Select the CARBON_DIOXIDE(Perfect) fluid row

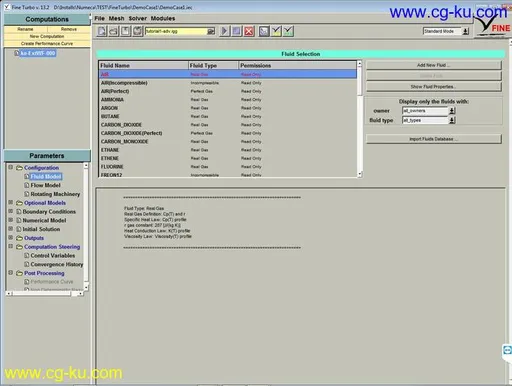pos(228,133)
